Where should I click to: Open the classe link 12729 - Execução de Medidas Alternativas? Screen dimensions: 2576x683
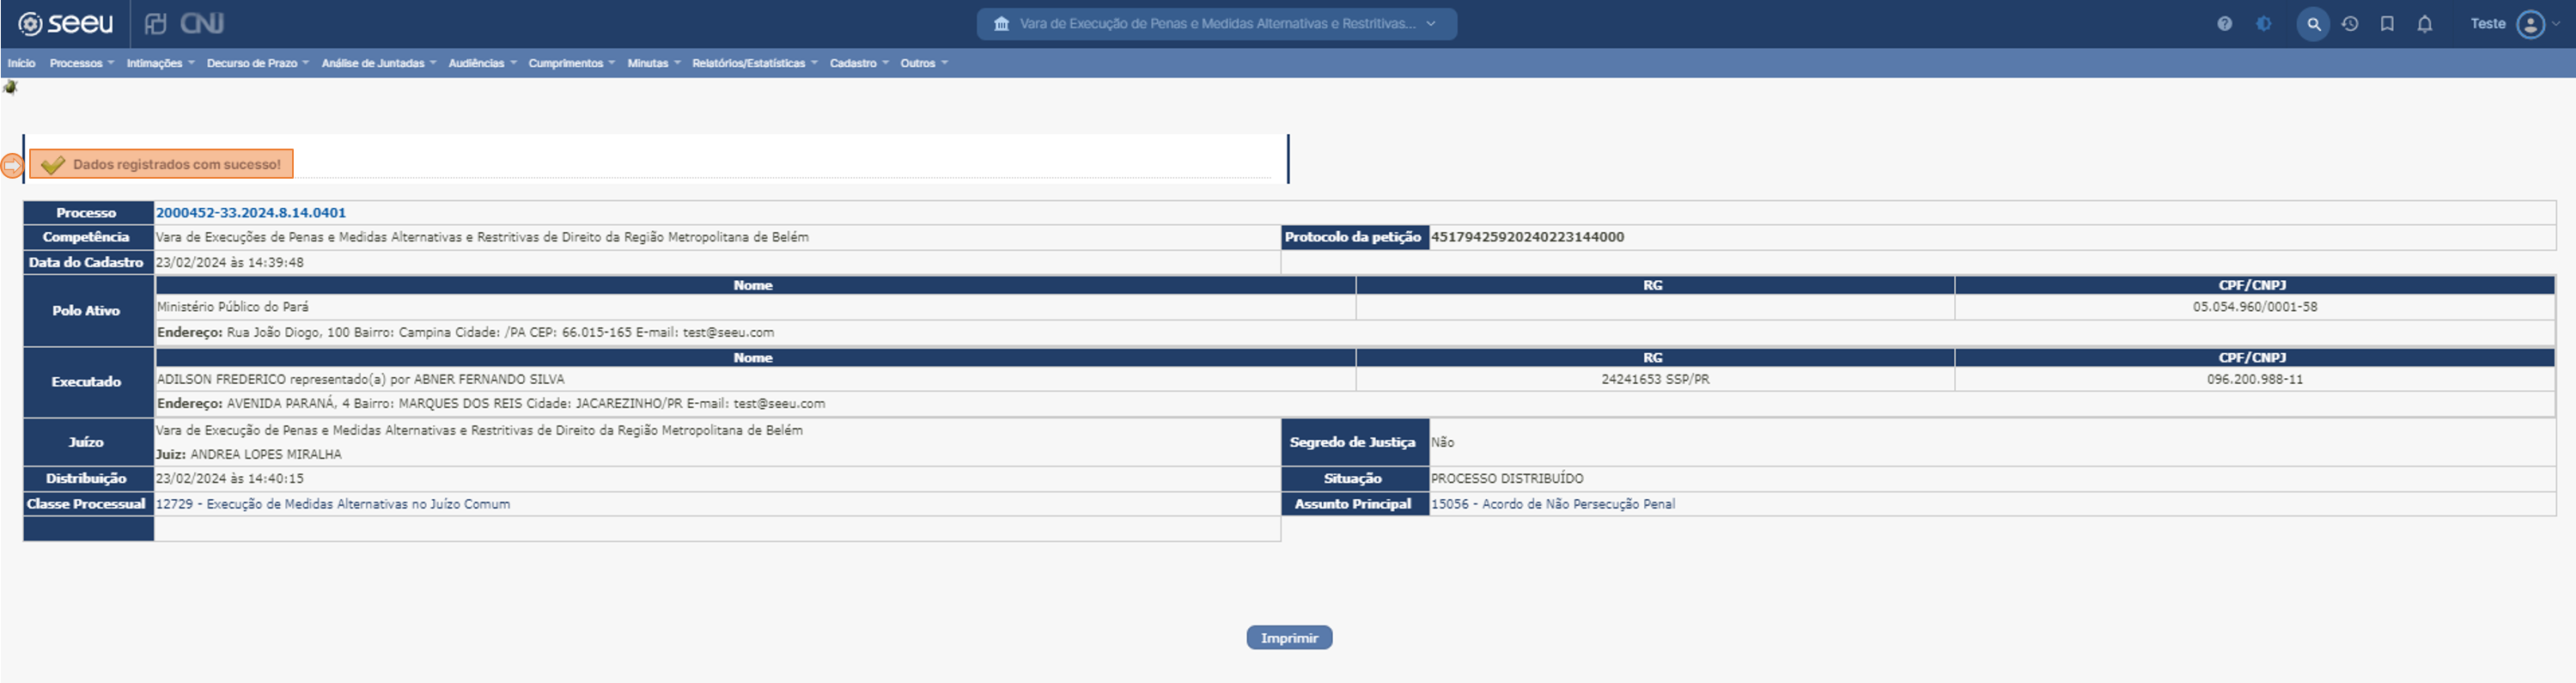(333, 504)
